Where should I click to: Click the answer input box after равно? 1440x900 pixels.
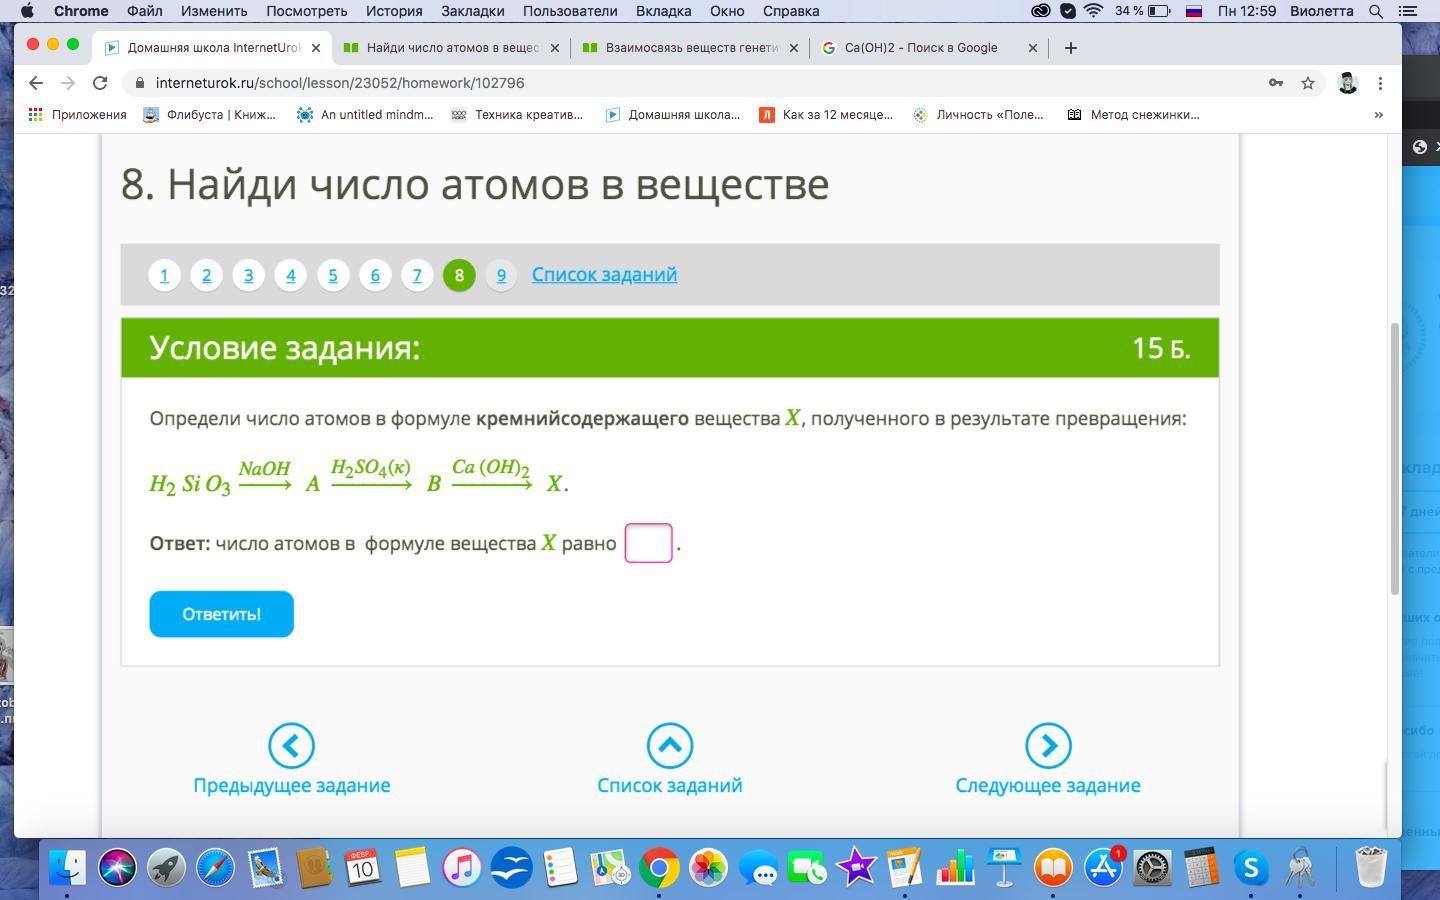pos(648,543)
